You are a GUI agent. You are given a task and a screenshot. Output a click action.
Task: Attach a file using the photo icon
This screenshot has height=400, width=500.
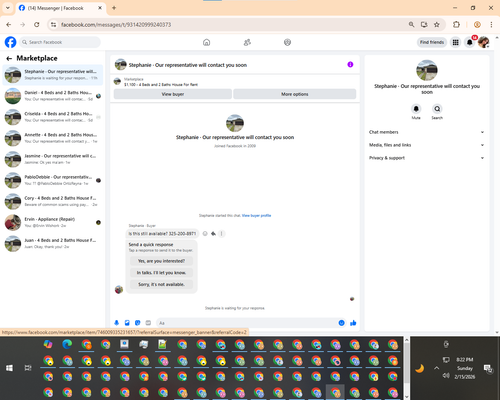coord(127,323)
